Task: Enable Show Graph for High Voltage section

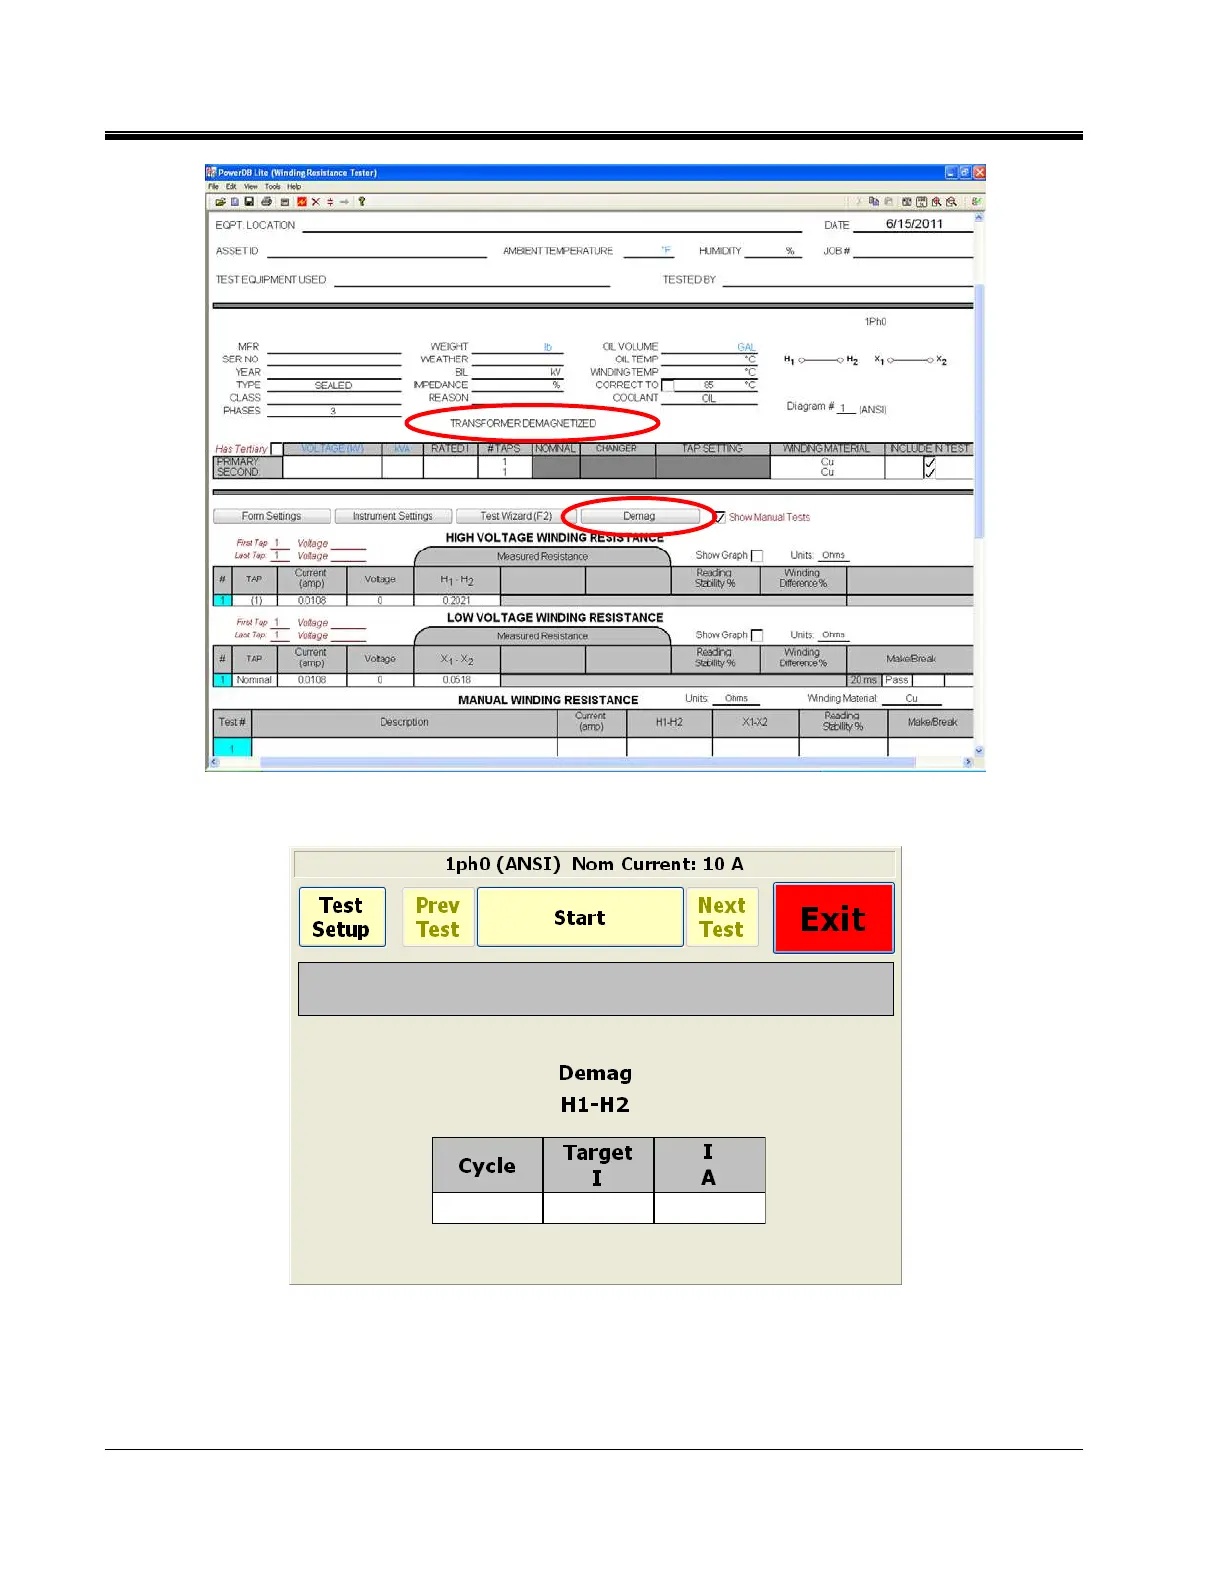Action: (757, 556)
